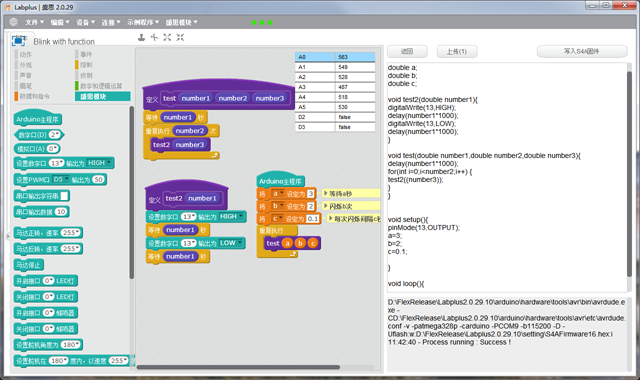Click the 写入S4A固件 button
640x380 pixels.
coord(582,51)
